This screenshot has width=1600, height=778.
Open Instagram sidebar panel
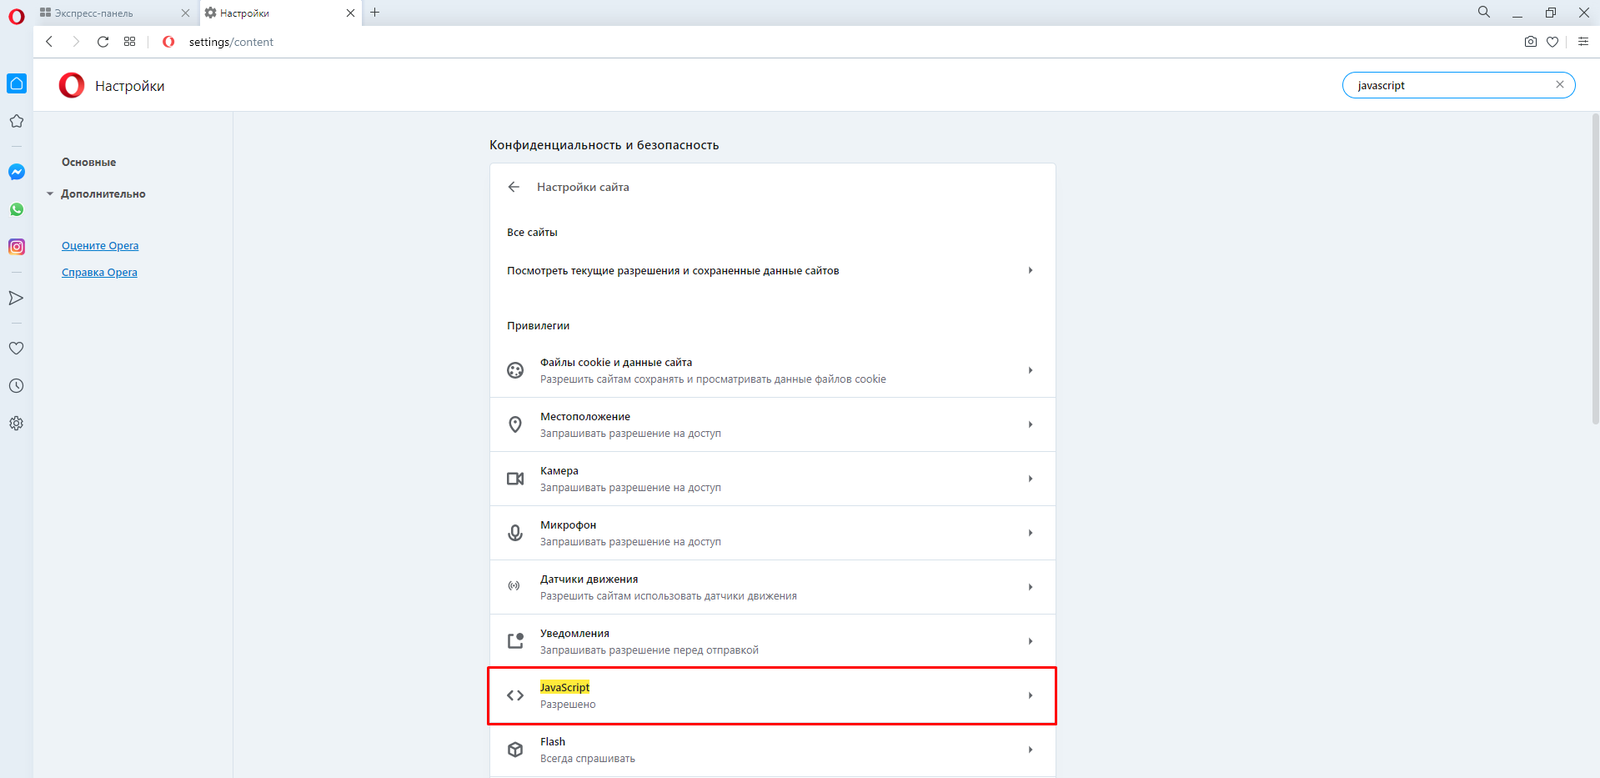(x=16, y=247)
